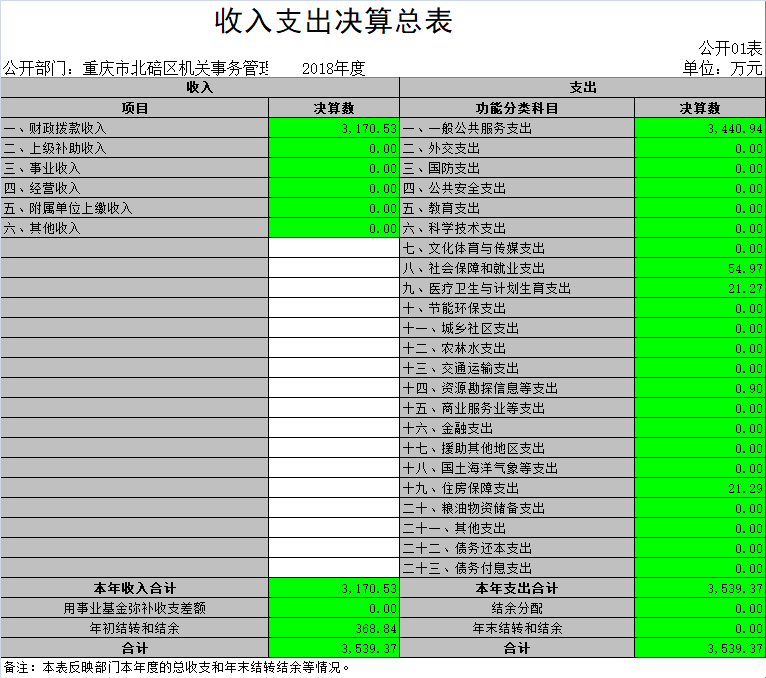Select the 五、教育支出 row label

[x=441, y=209]
